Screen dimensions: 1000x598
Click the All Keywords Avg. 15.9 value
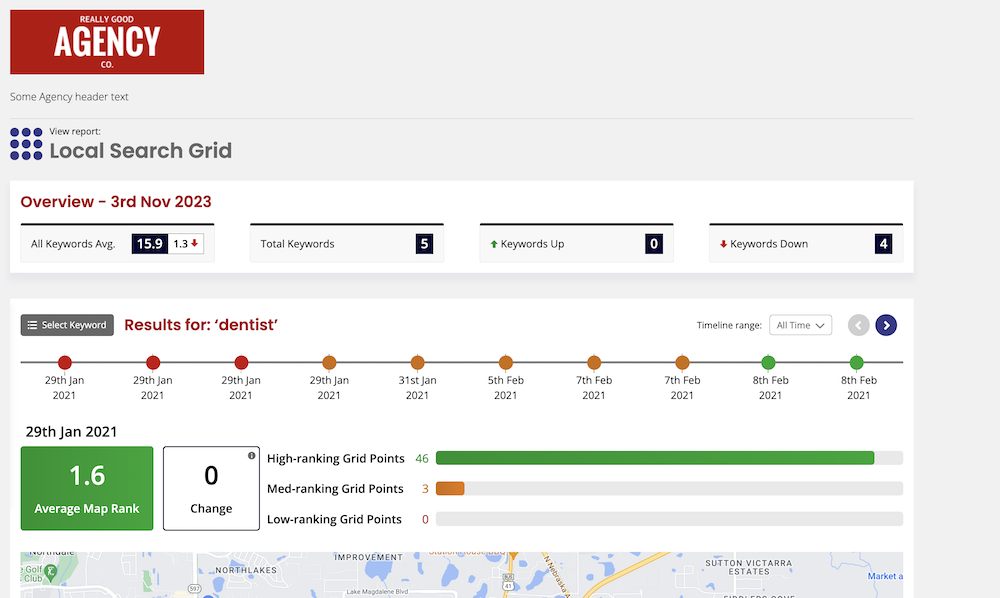(149, 244)
